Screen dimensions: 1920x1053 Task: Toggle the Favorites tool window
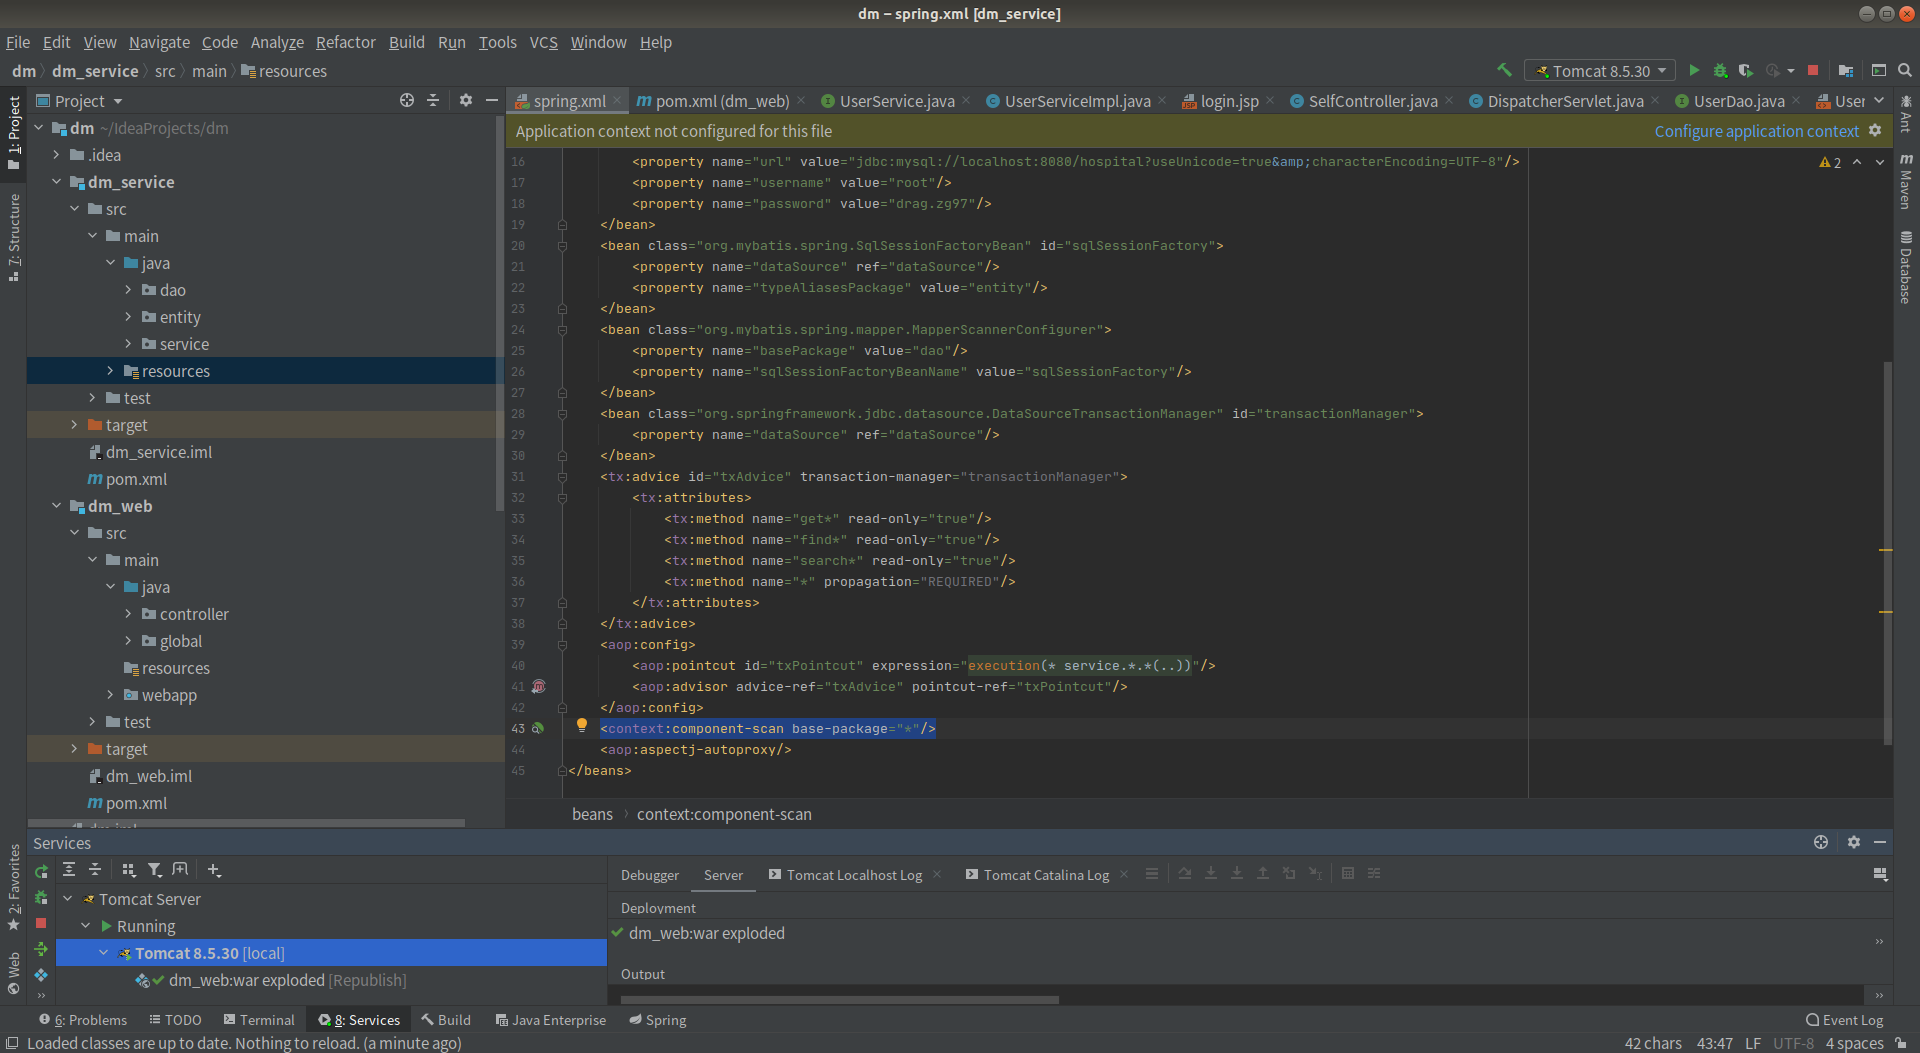[x=14, y=887]
